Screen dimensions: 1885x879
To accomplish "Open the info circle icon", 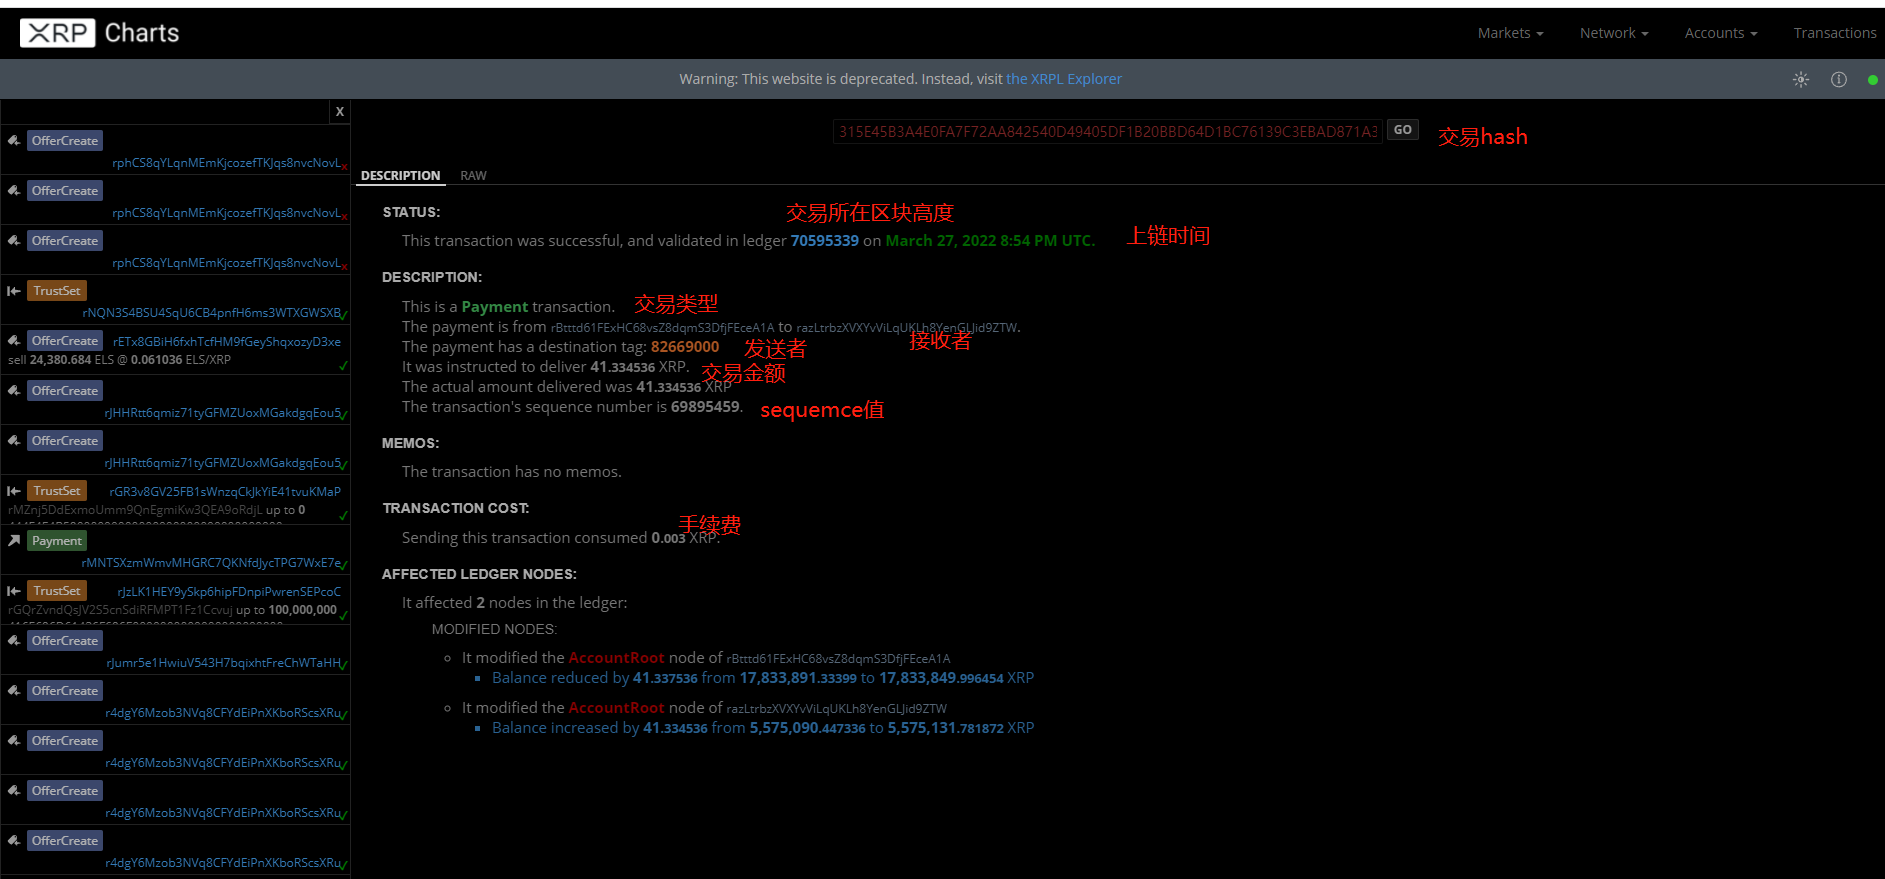I will click(1839, 79).
